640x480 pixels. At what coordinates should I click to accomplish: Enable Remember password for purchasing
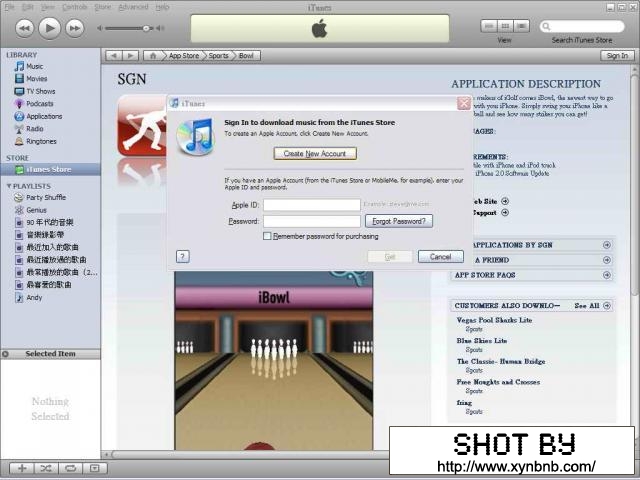pyautogui.click(x=267, y=236)
